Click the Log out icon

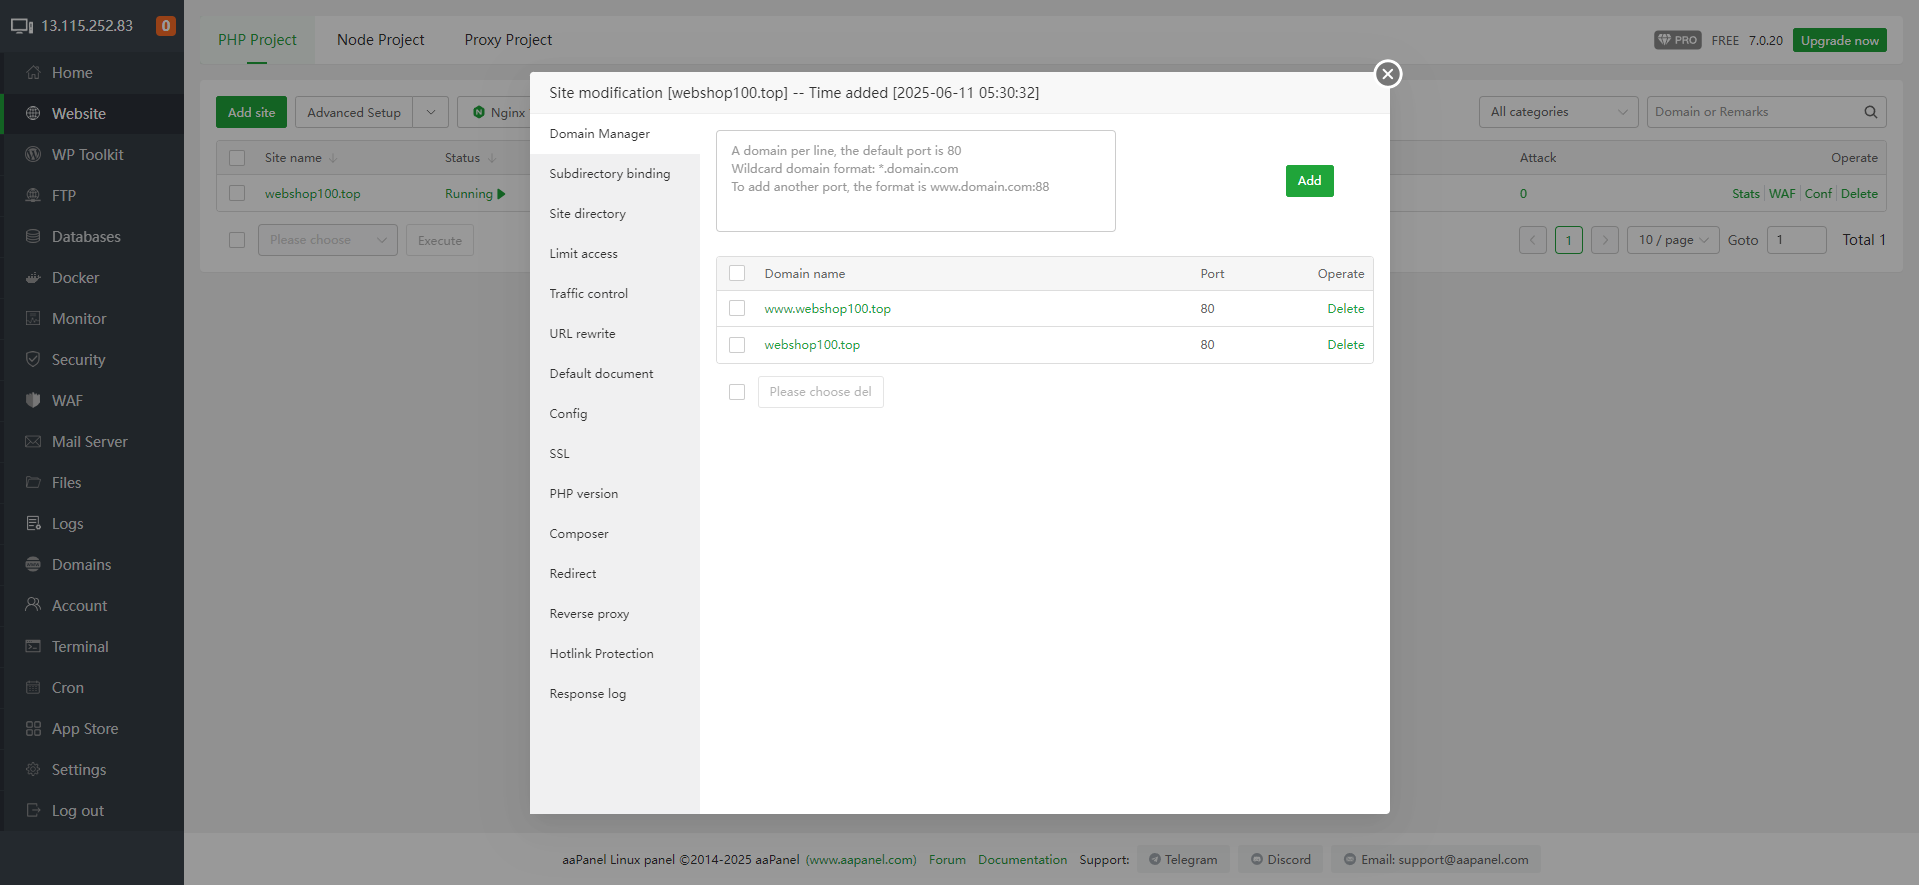point(33,811)
